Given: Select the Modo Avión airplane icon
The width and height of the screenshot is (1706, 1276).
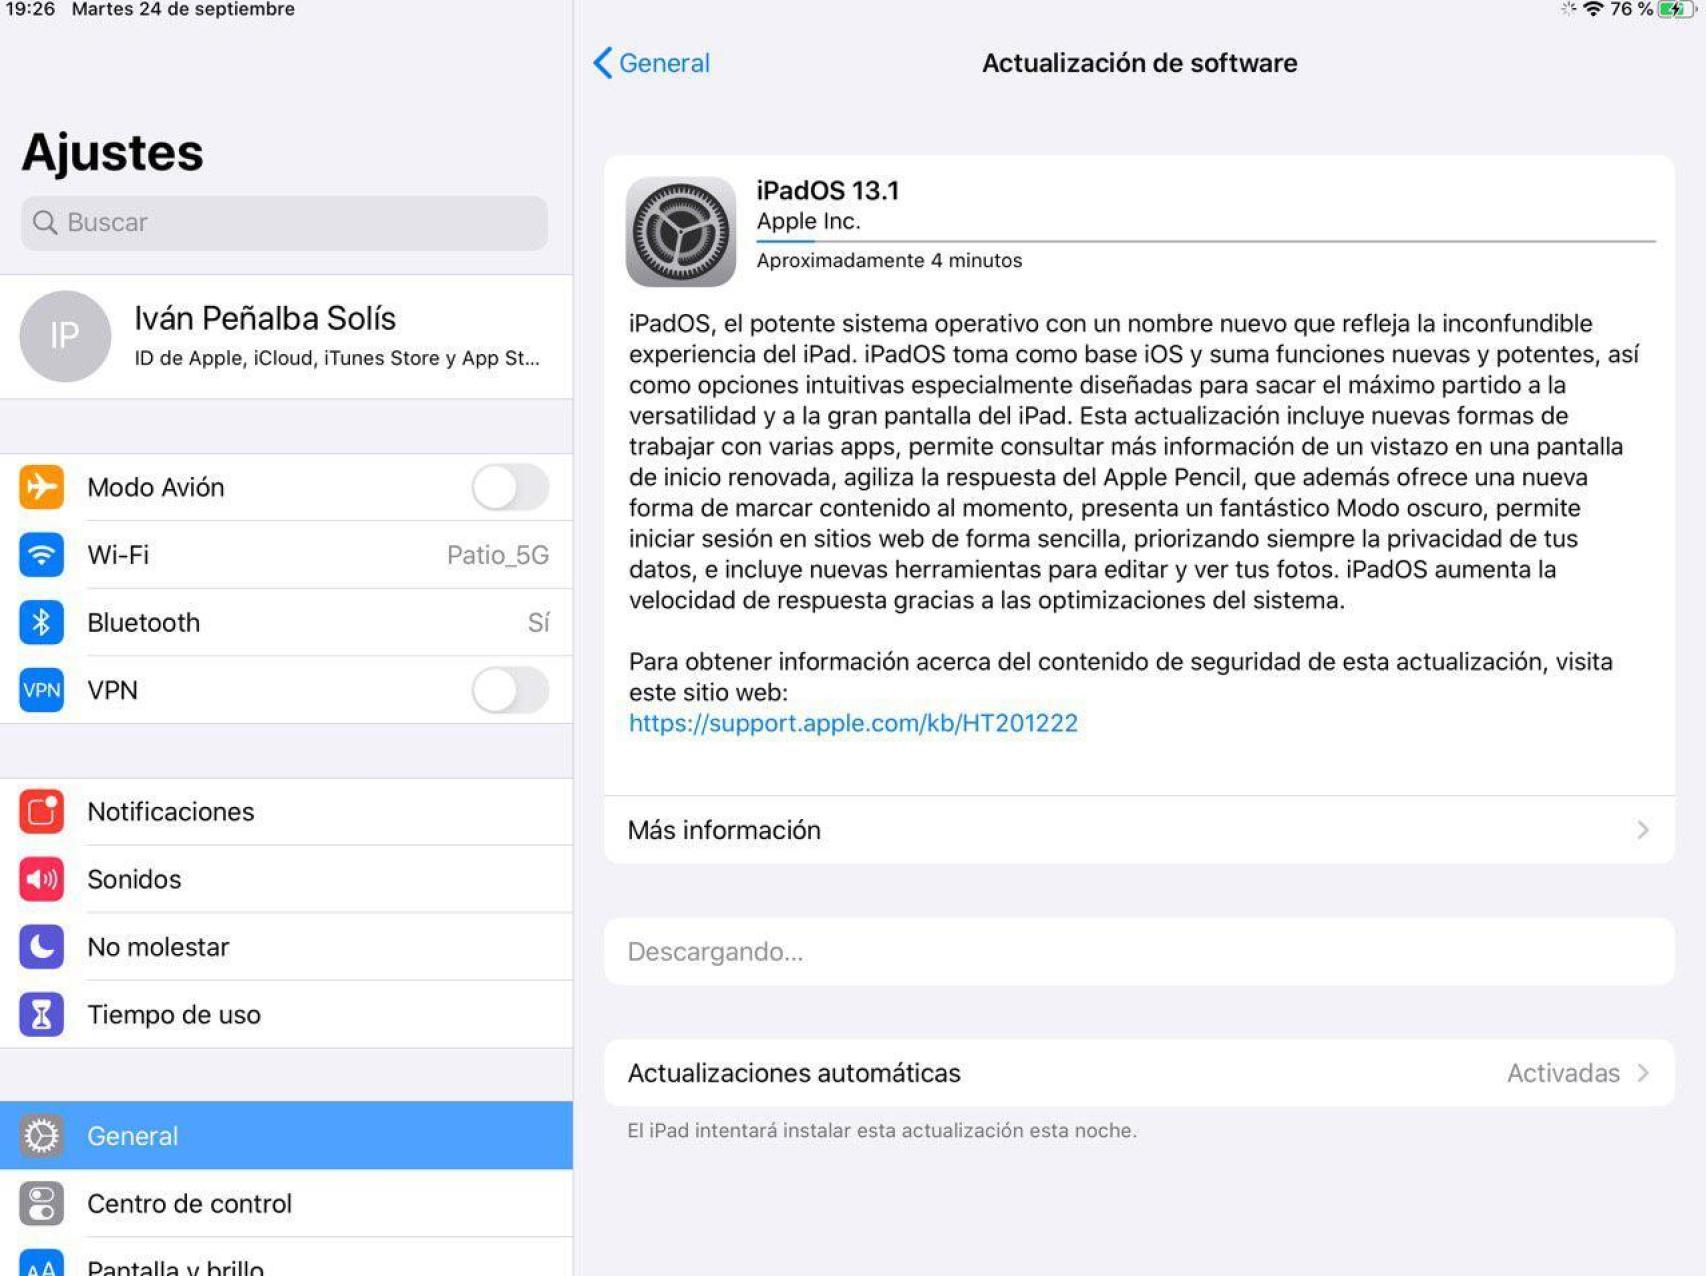Looking at the screenshot, I should coord(41,488).
